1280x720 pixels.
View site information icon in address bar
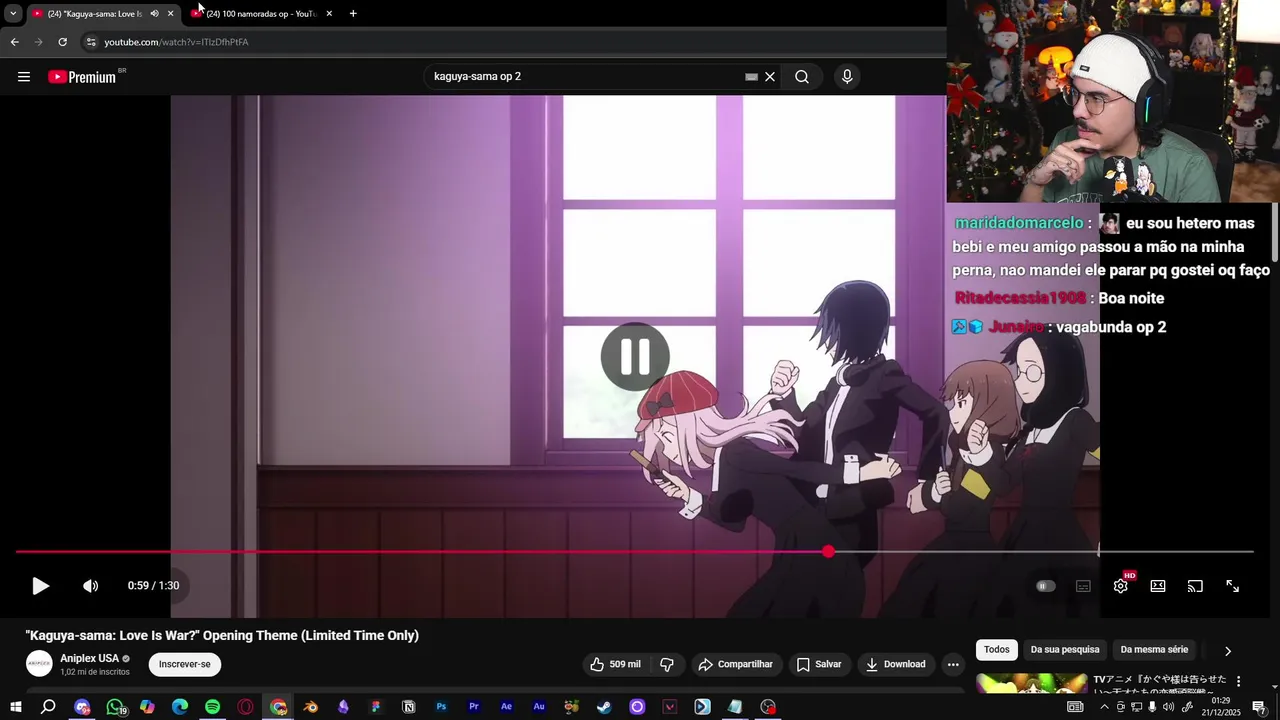[x=90, y=42]
